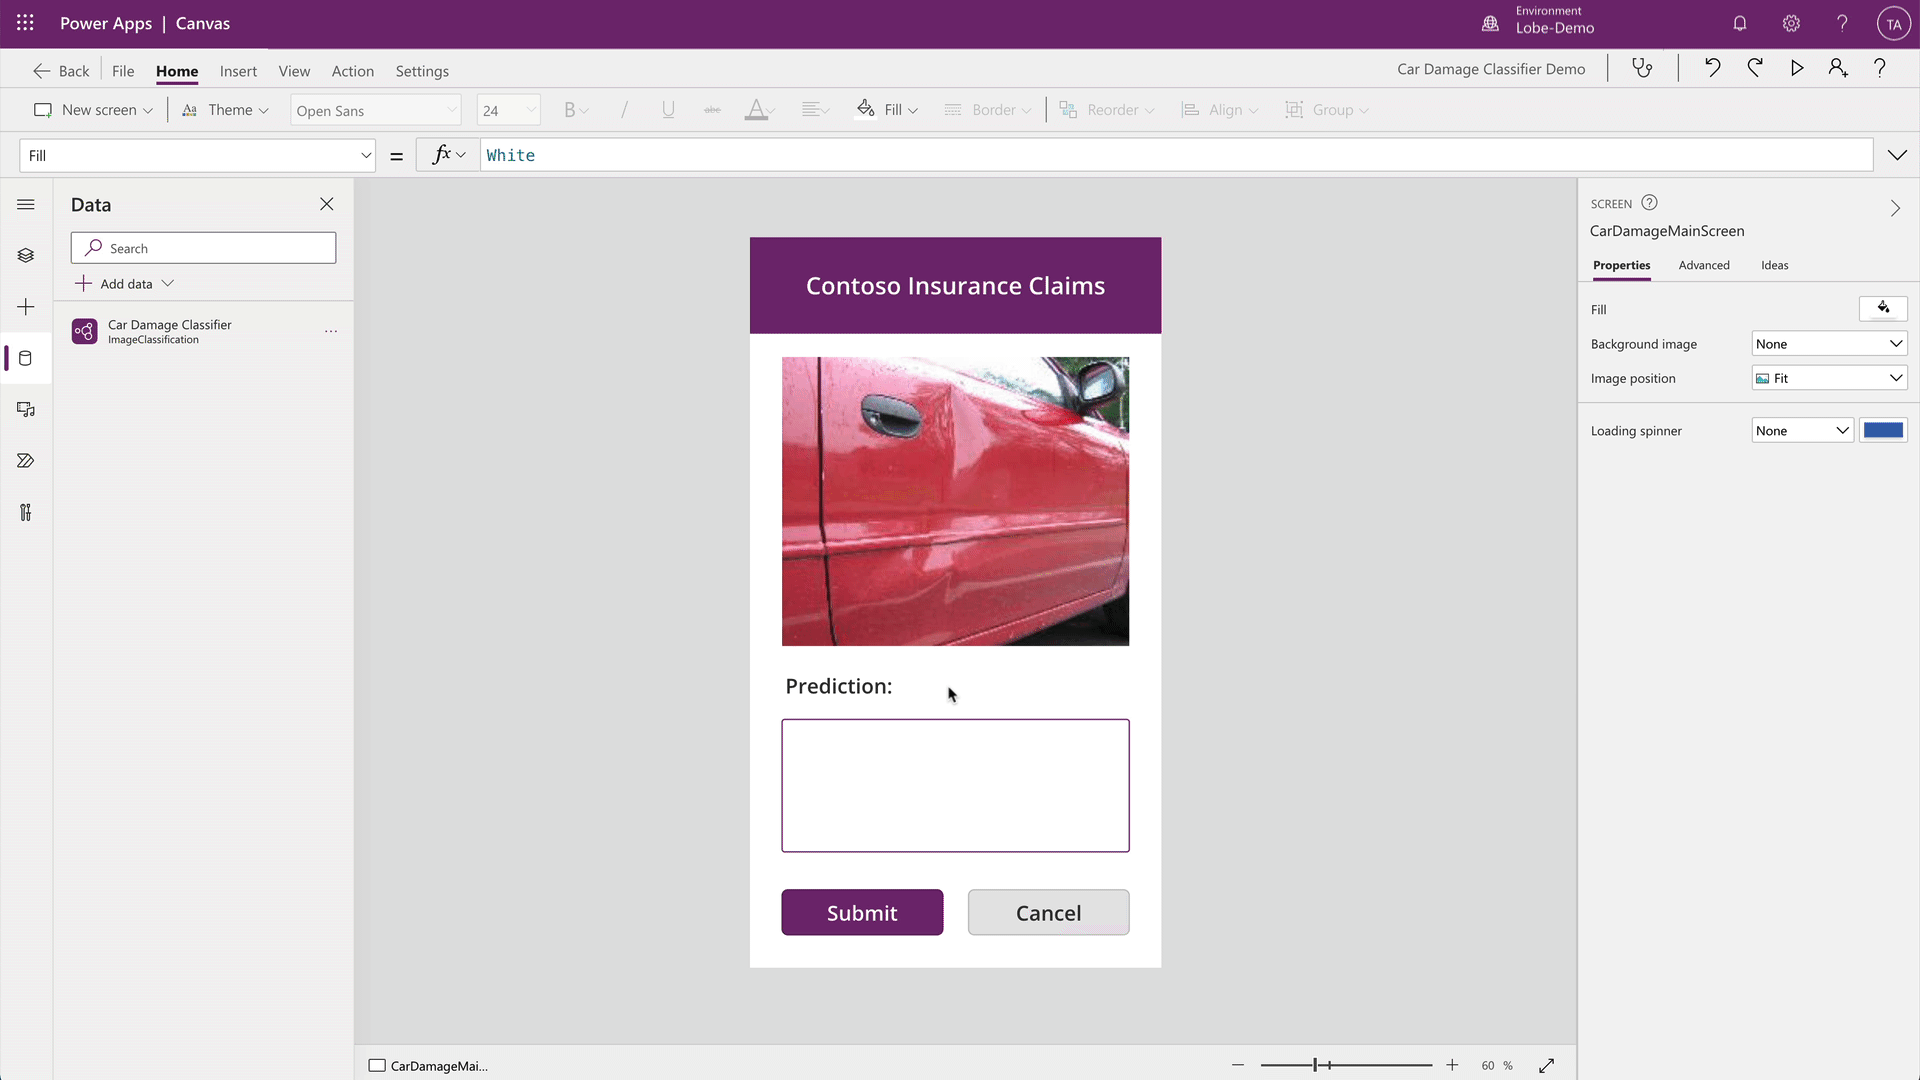The image size is (1920, 1080).
Task: Switch to the Advanced properties tab
Action: pyautogui.click(x=1703, y=265)
